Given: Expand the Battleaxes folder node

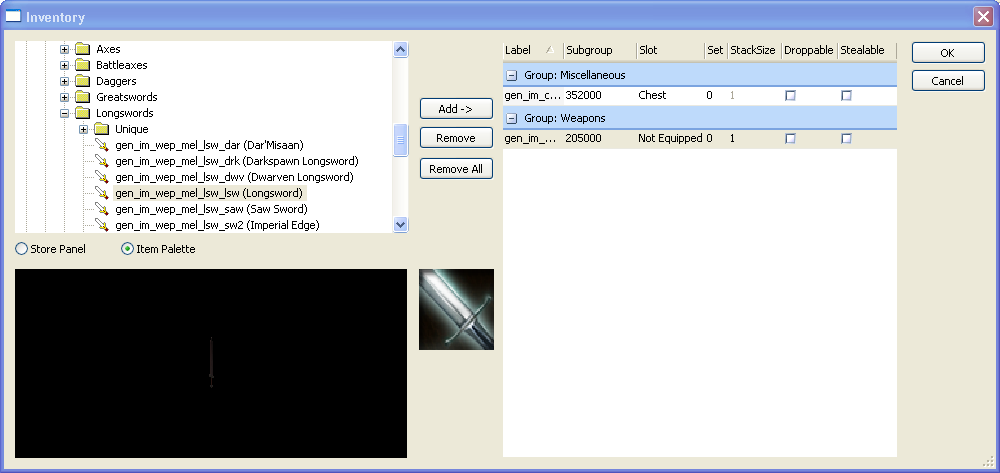Looking at the screenshot, I should pos(65,65).
